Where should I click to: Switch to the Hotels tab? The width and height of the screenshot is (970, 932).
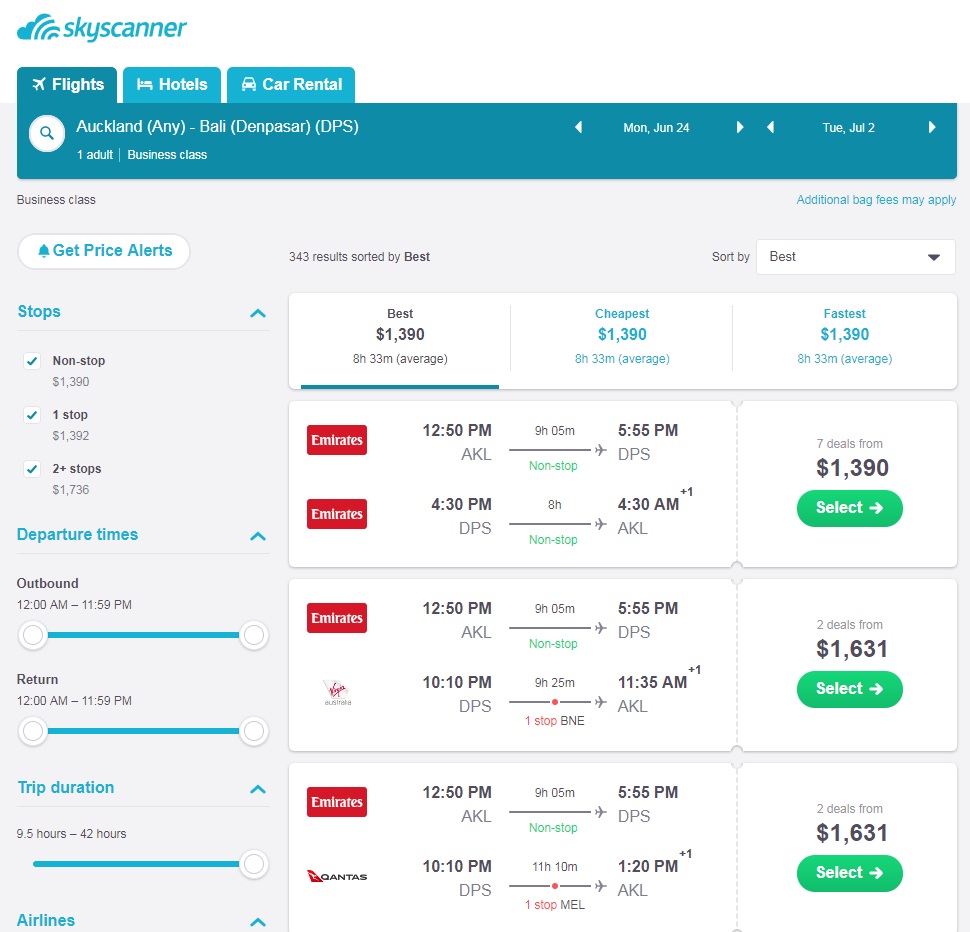172,85
